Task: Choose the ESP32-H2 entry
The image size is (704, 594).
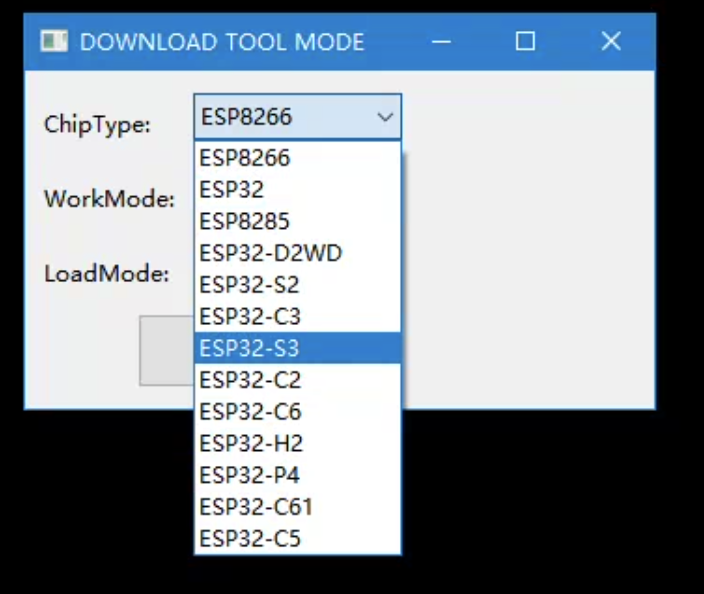Action: [297, 443]
